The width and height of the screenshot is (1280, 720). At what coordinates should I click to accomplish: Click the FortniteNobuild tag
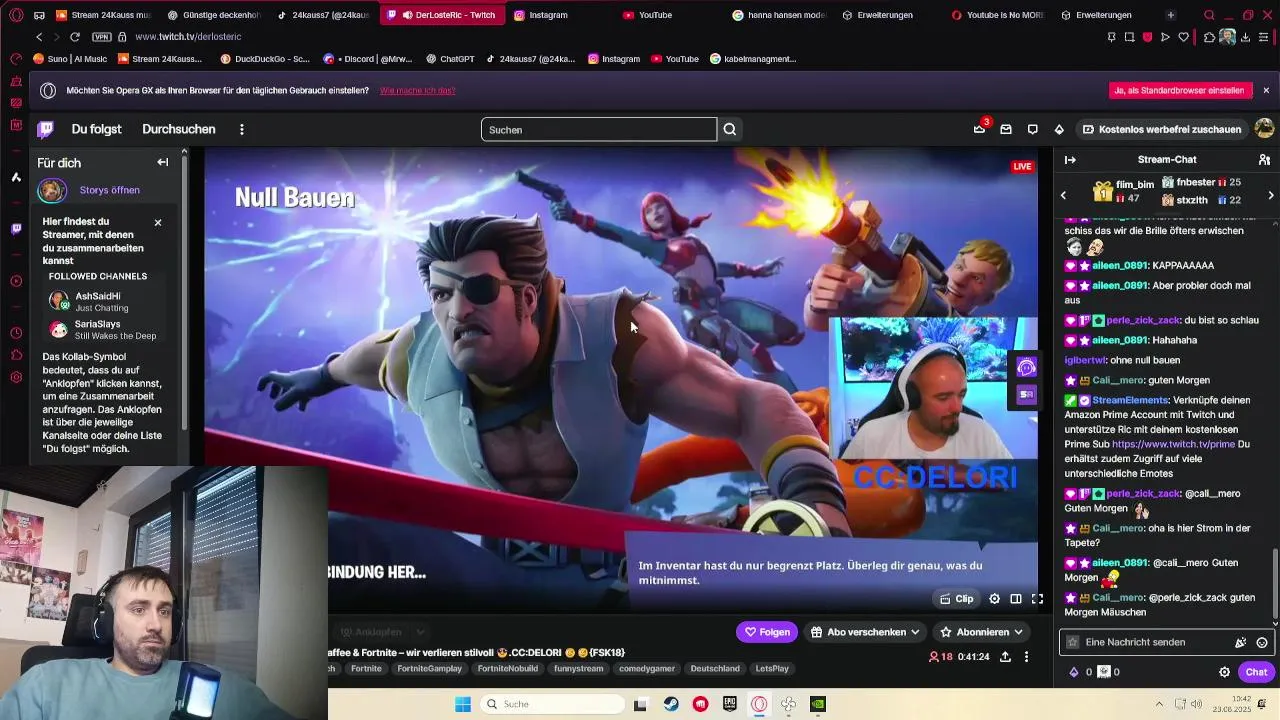[x=507, y=668]
